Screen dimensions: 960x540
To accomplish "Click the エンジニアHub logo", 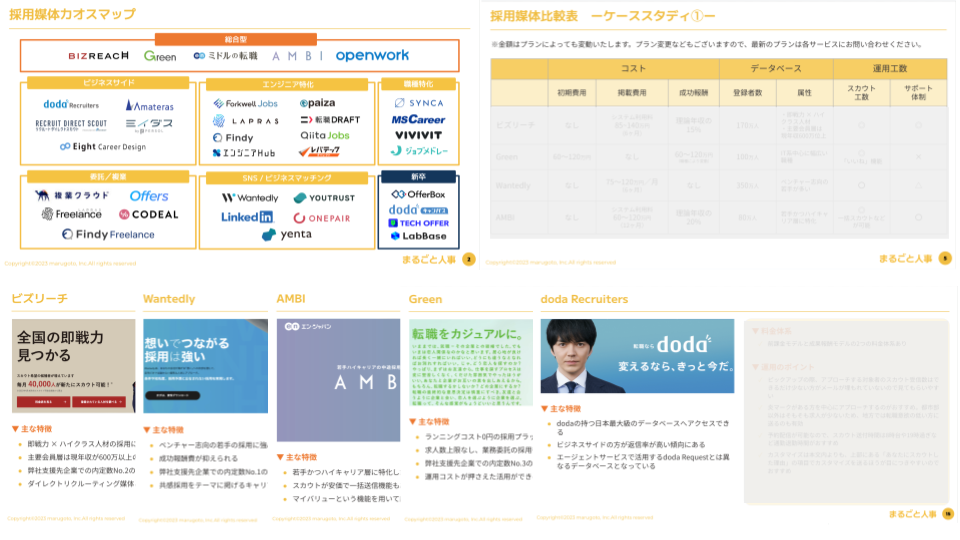I will pos(244,152).
